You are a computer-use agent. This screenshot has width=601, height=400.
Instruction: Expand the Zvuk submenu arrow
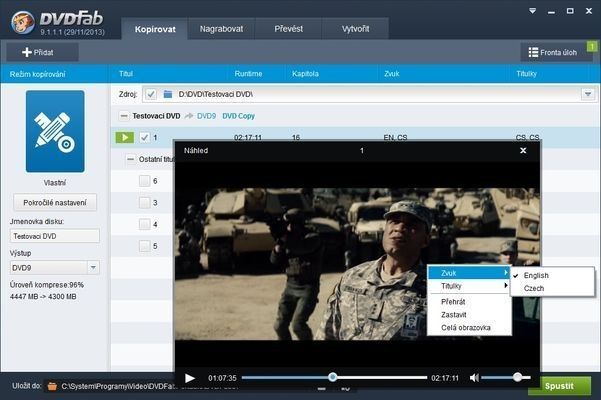click(506, 273)
